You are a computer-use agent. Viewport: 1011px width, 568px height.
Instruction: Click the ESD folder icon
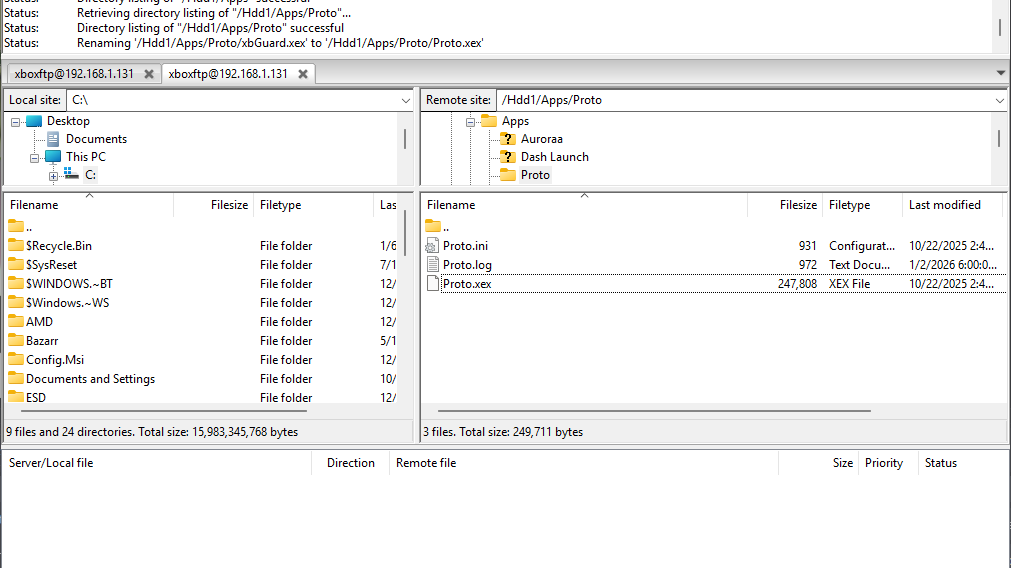16,397
